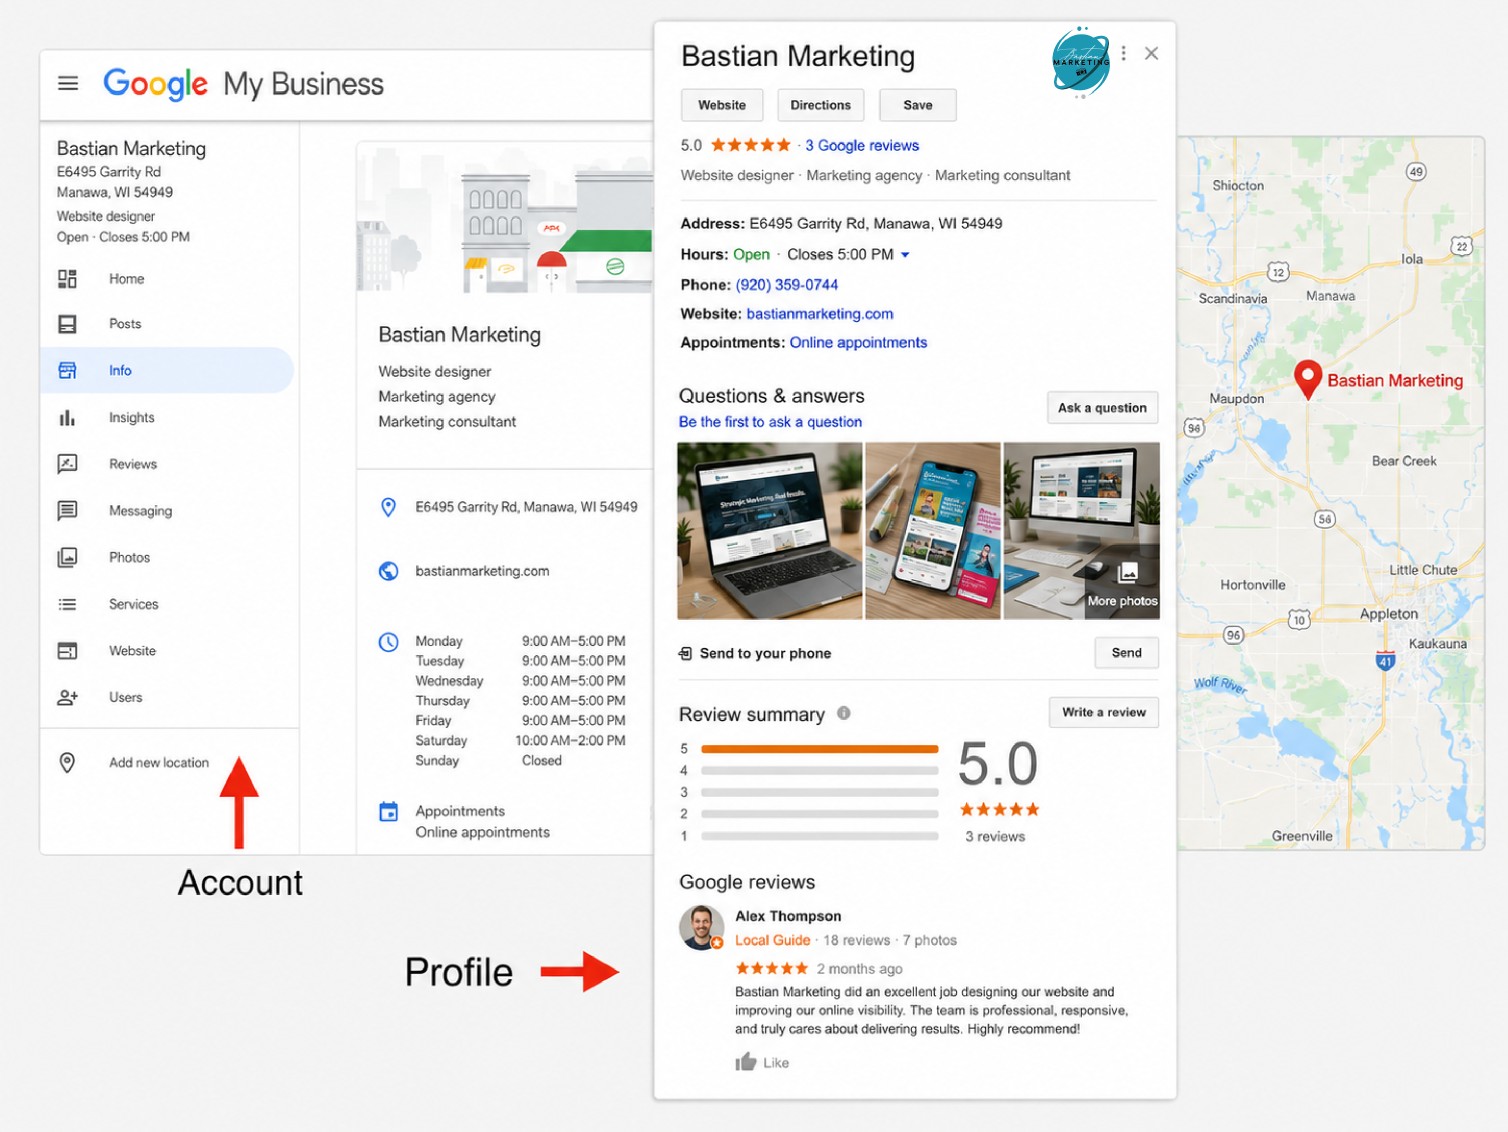Click the Local Guide link under reviewer
Screen dimensions: 1508x1132
[773, 940]
